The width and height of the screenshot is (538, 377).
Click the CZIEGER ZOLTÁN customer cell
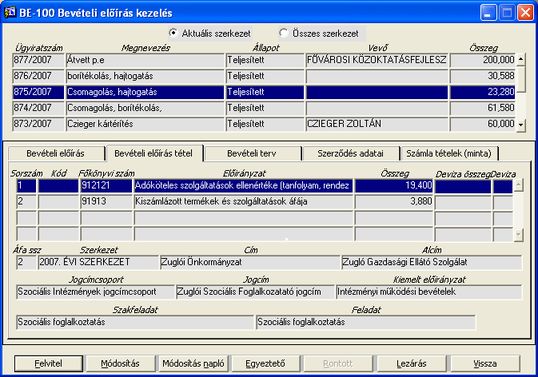click(377, 124)
